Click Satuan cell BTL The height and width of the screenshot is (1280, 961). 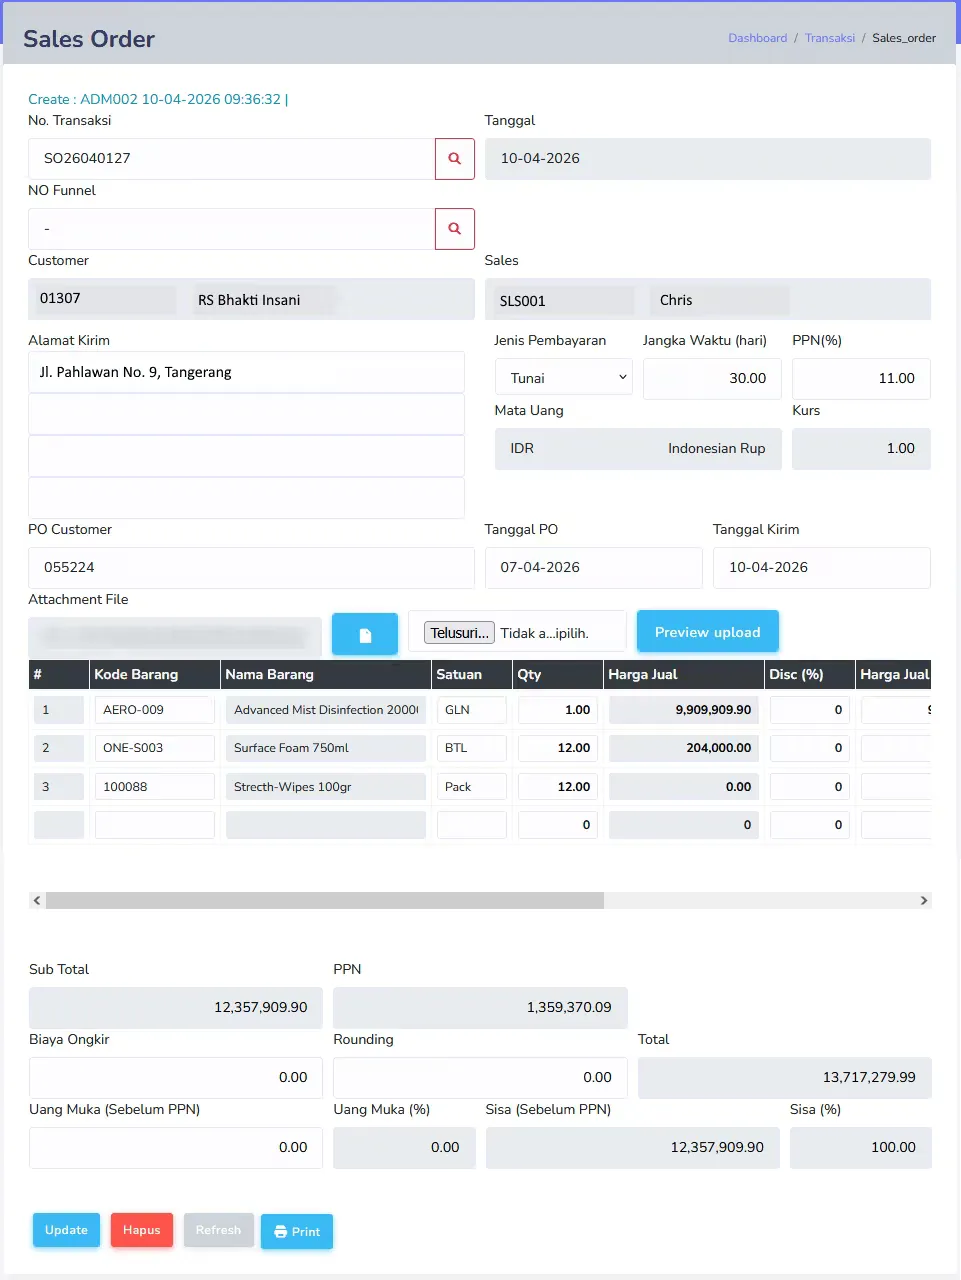[x=472, y=748]
